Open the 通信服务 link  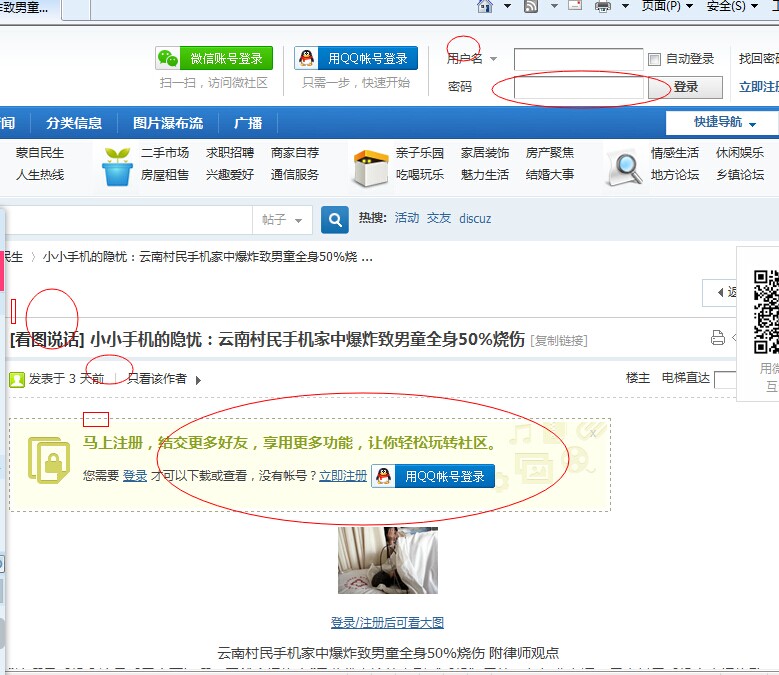295,174
